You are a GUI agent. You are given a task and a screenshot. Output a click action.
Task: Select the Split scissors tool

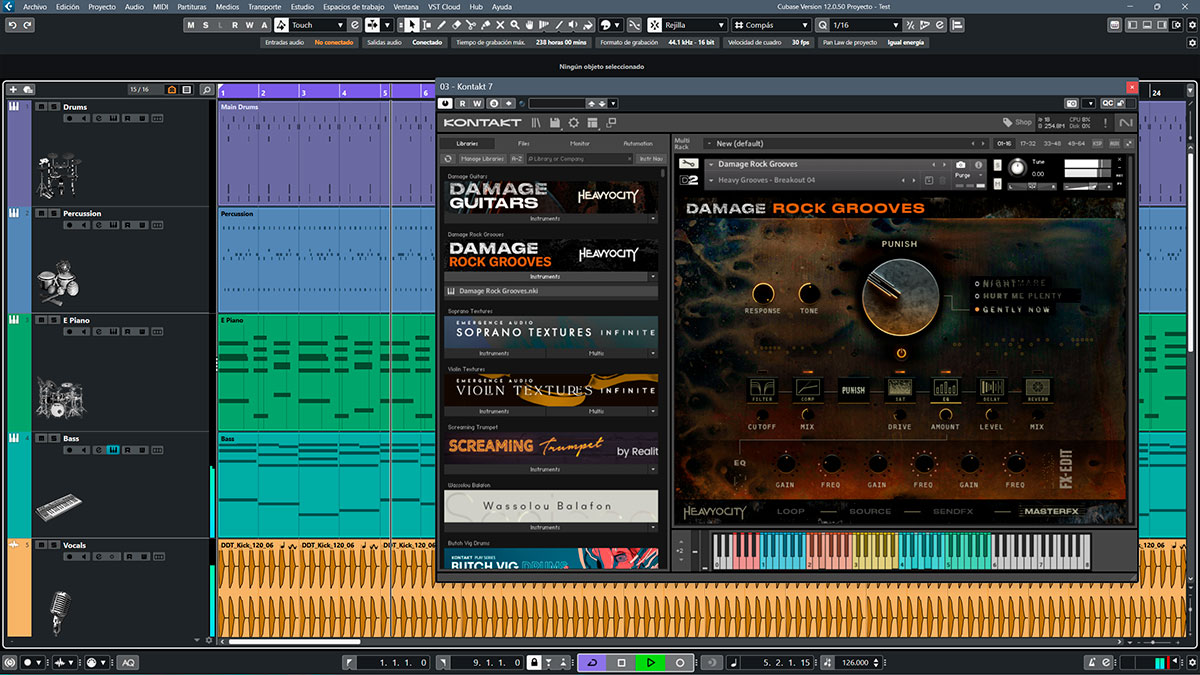coord(471,25)
